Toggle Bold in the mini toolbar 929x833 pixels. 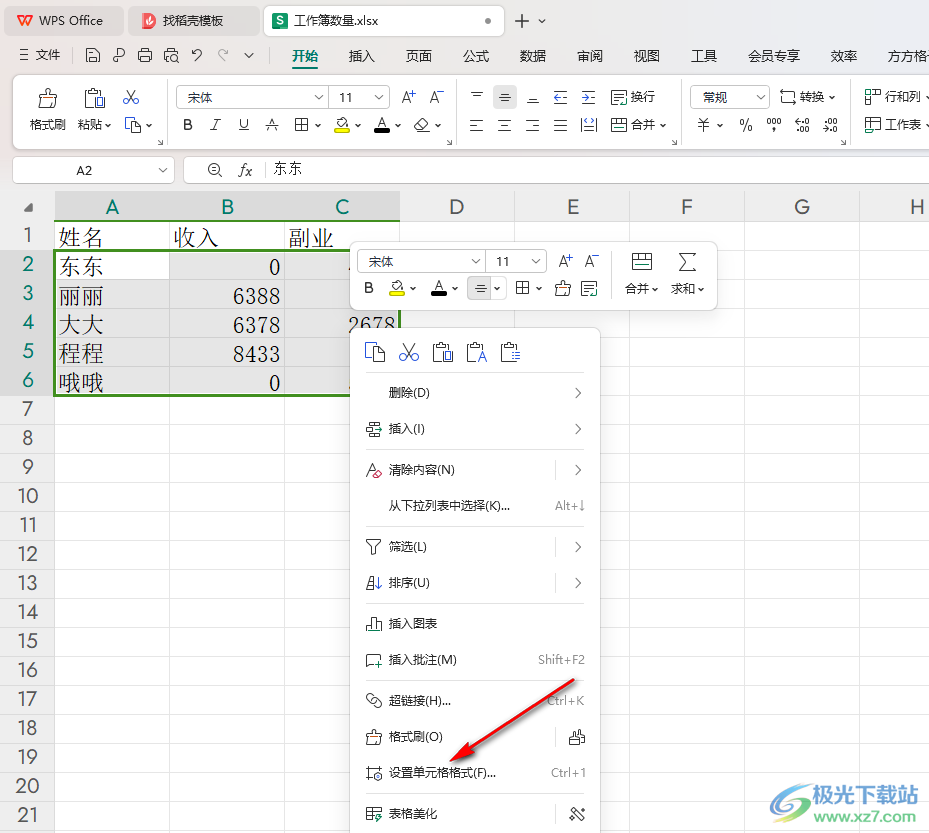(369, 289)
